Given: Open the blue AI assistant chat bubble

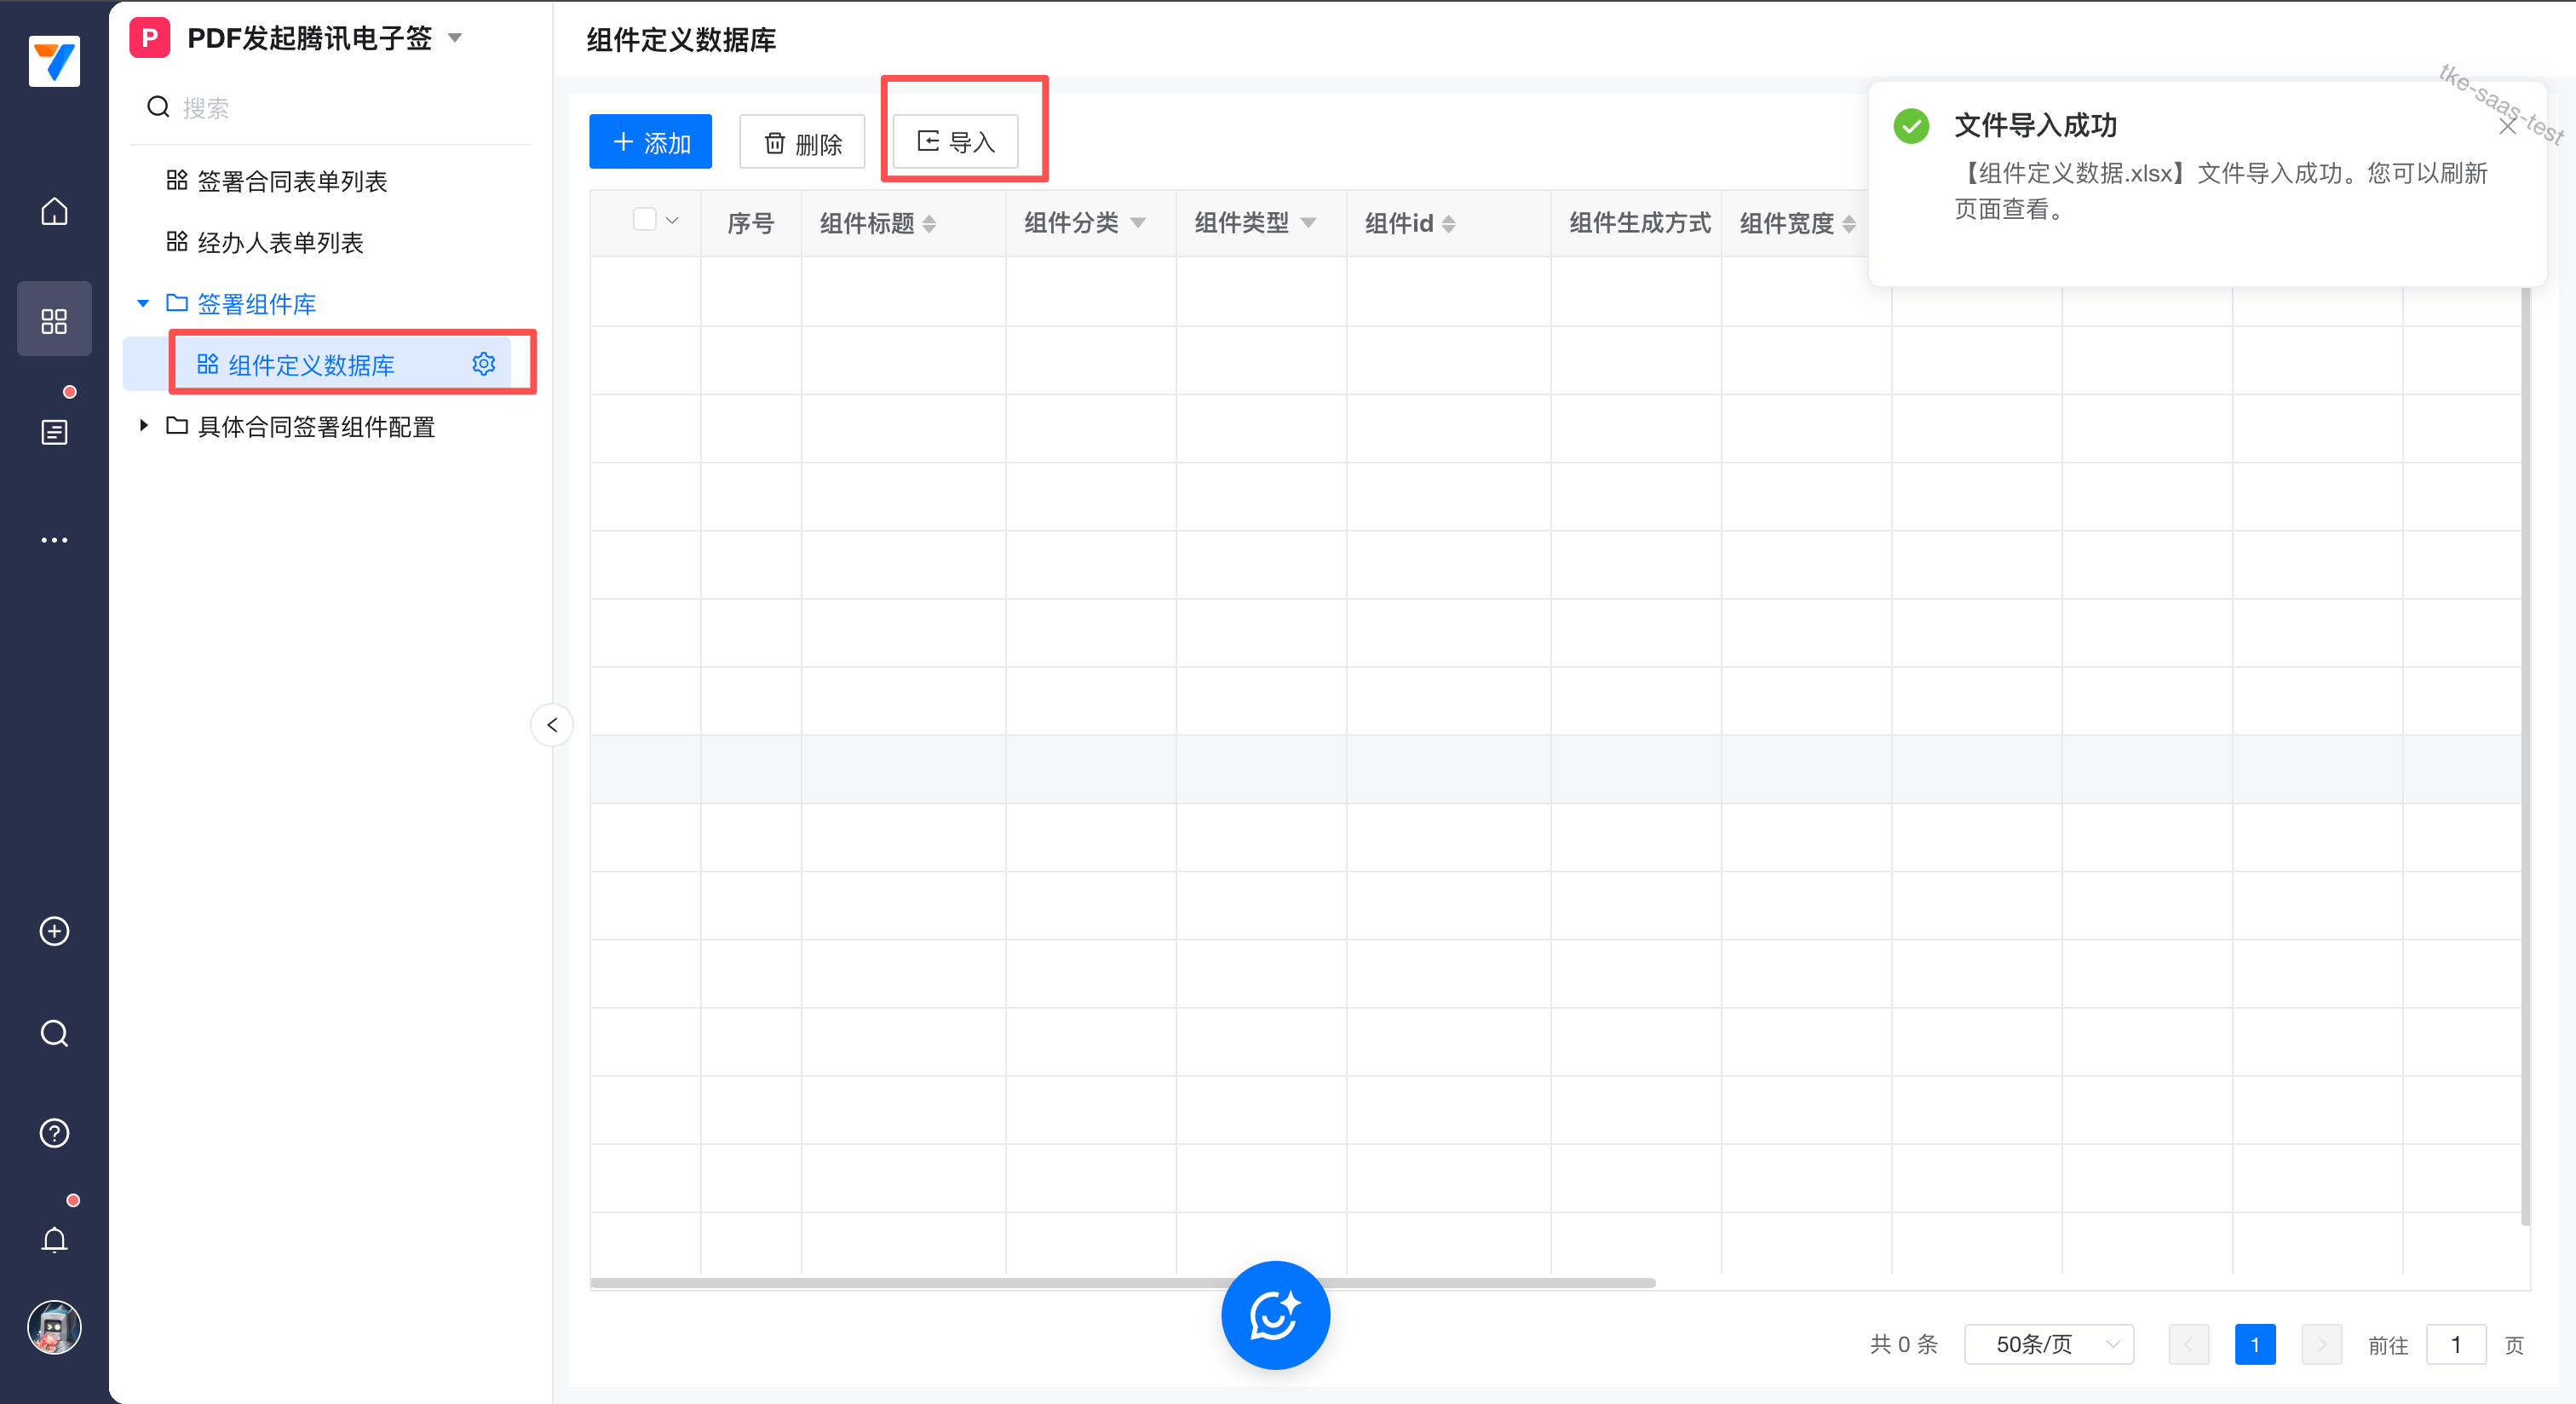Looking at the screenshot, I should 1275,1314.
